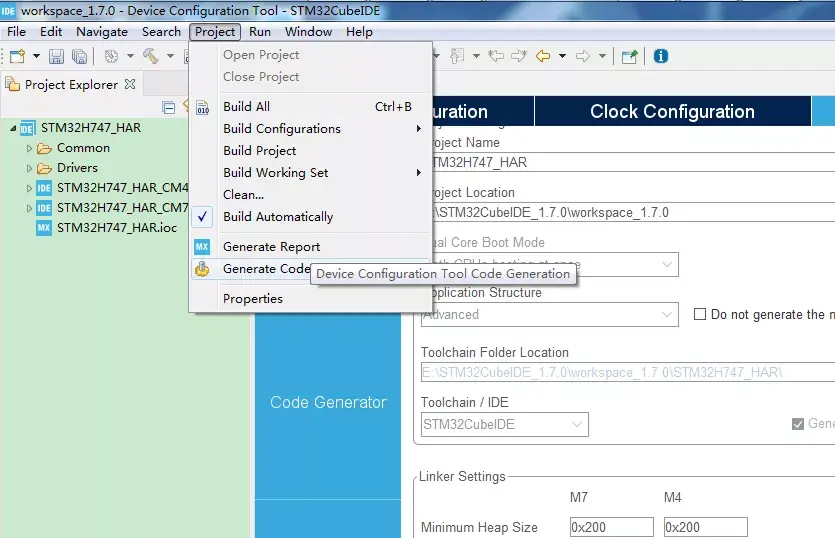Click Collapse All icon in Project Explorer
Screen dimensions: 835x538
click(x=168, y=108)
